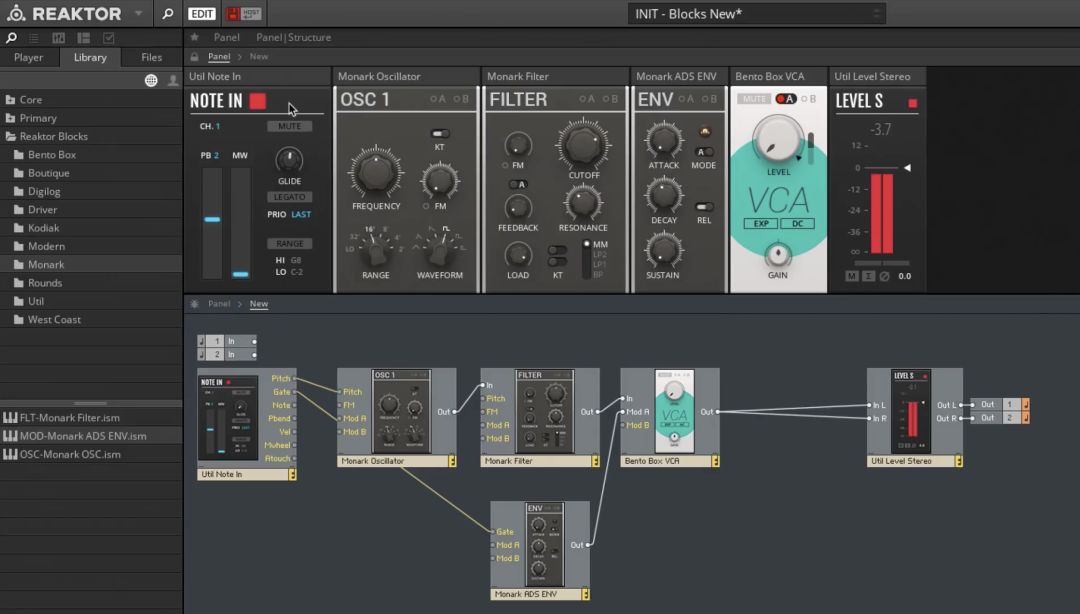Image resolution: width=1080 pixels, height=614 pixels.
Task: Open the Bento Box folder
Action: 91,155
